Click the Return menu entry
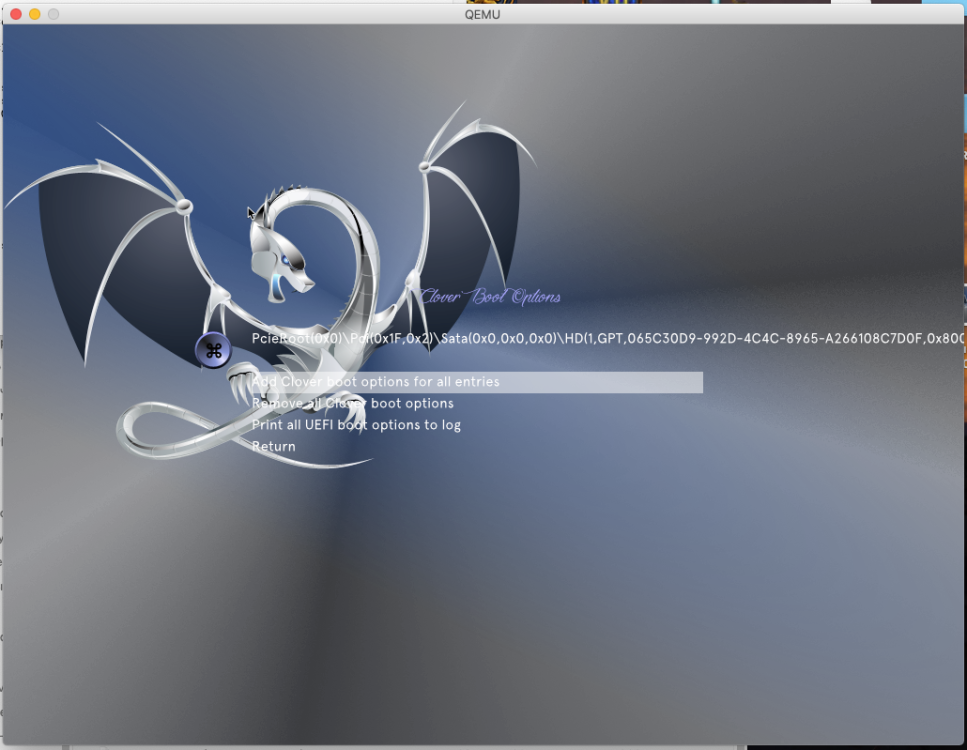Image resolution: width=967 pixels, height=750 pixels. (x=273, y=447)
